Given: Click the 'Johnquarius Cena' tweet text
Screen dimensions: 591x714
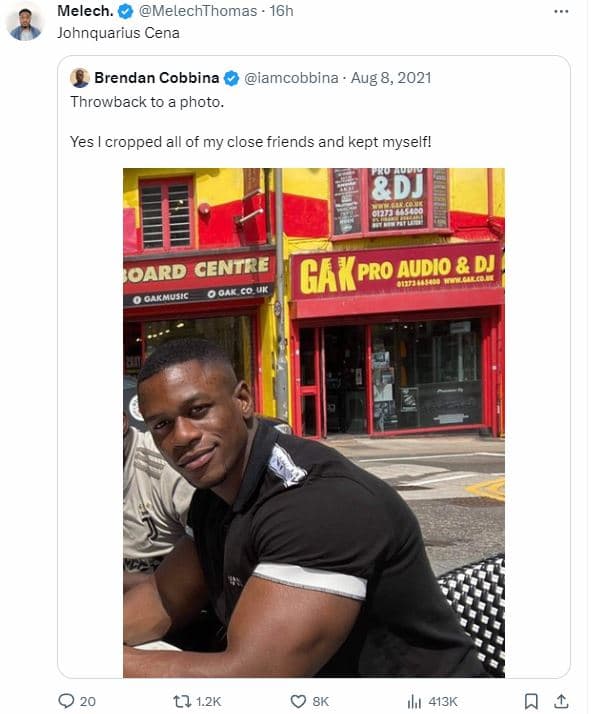Looking at the screenshot, I should click(x=118, y=33).
